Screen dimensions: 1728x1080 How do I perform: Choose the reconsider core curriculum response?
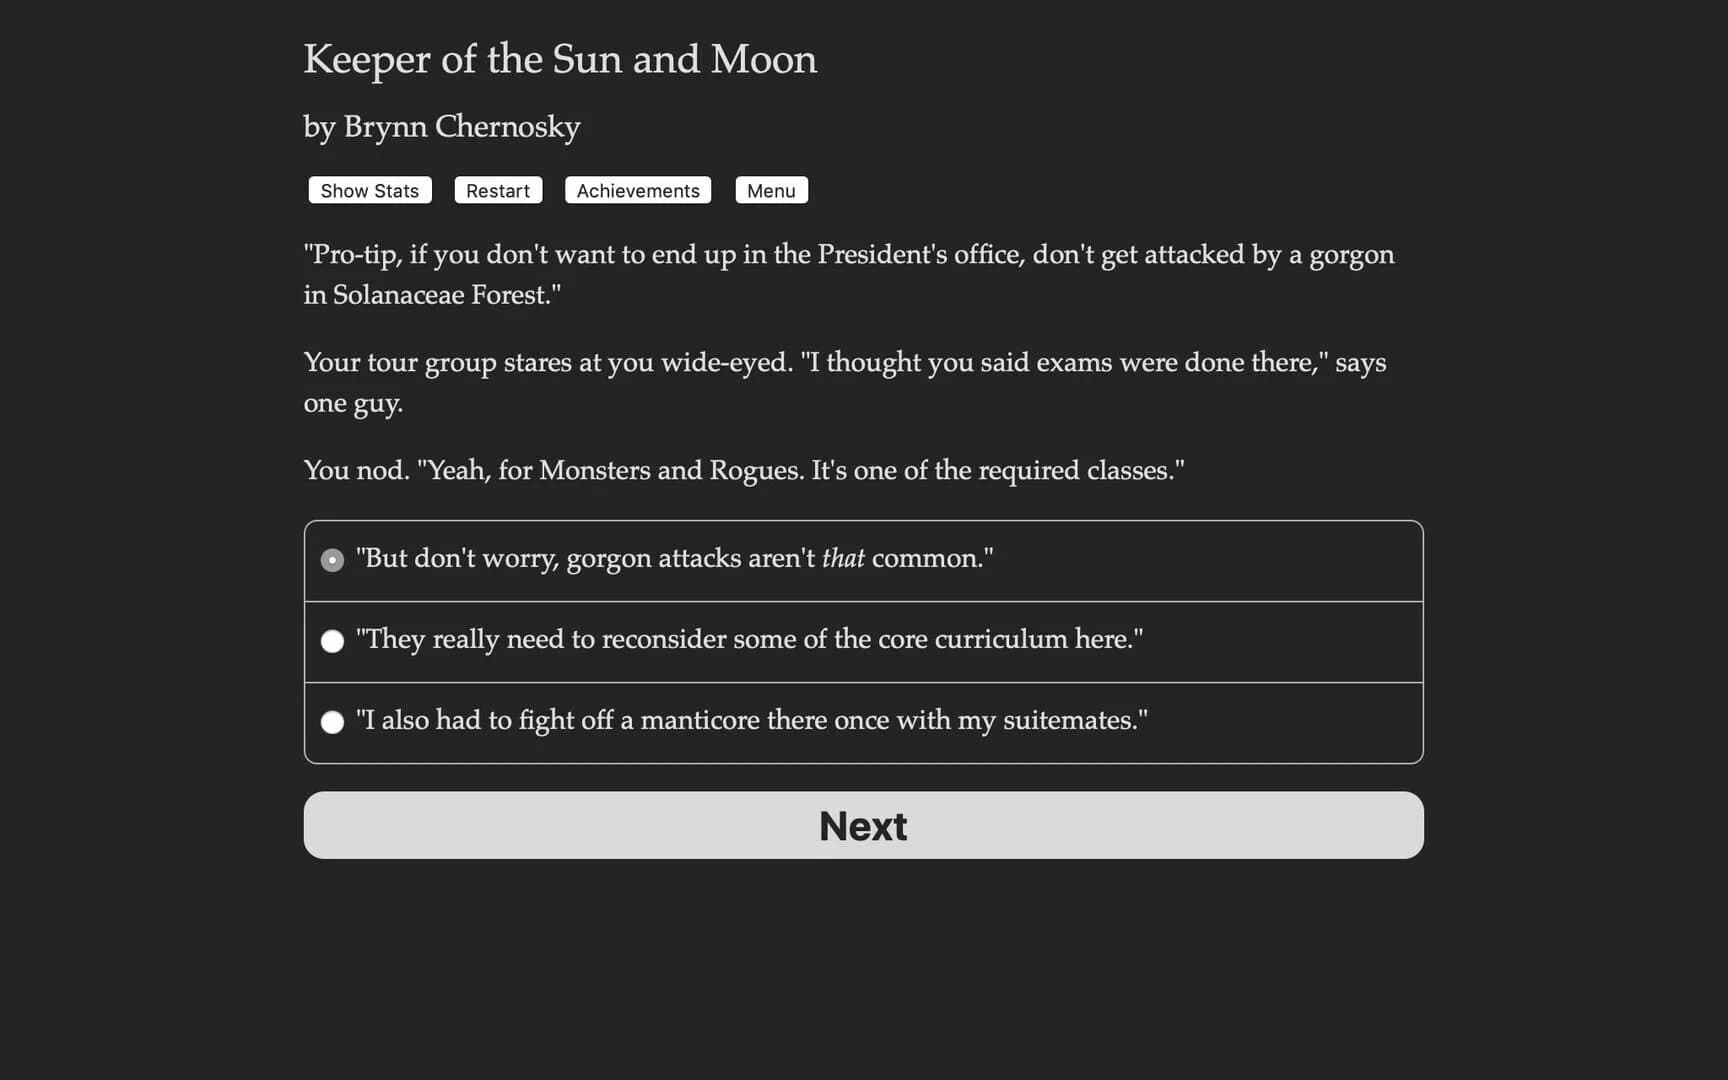pos(751,640)
